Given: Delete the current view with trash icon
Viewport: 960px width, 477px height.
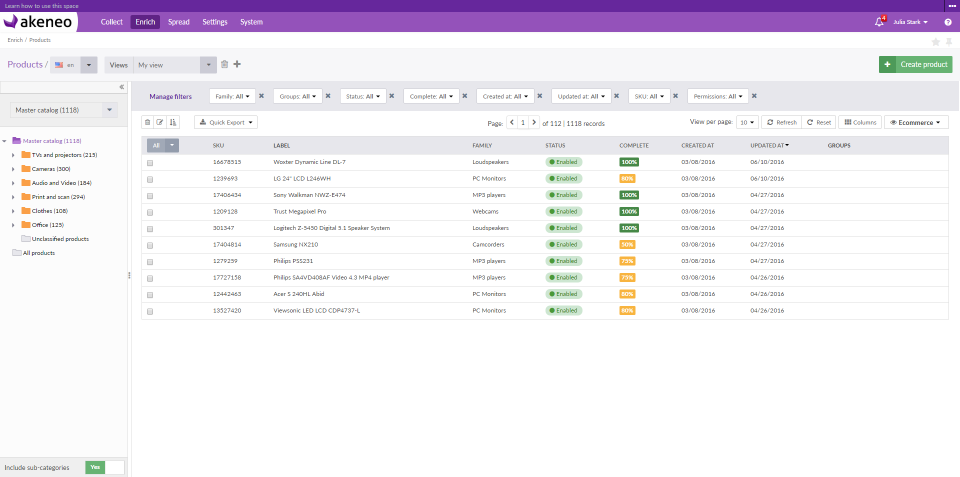Looking at the screenshot, I should point(224,64).
